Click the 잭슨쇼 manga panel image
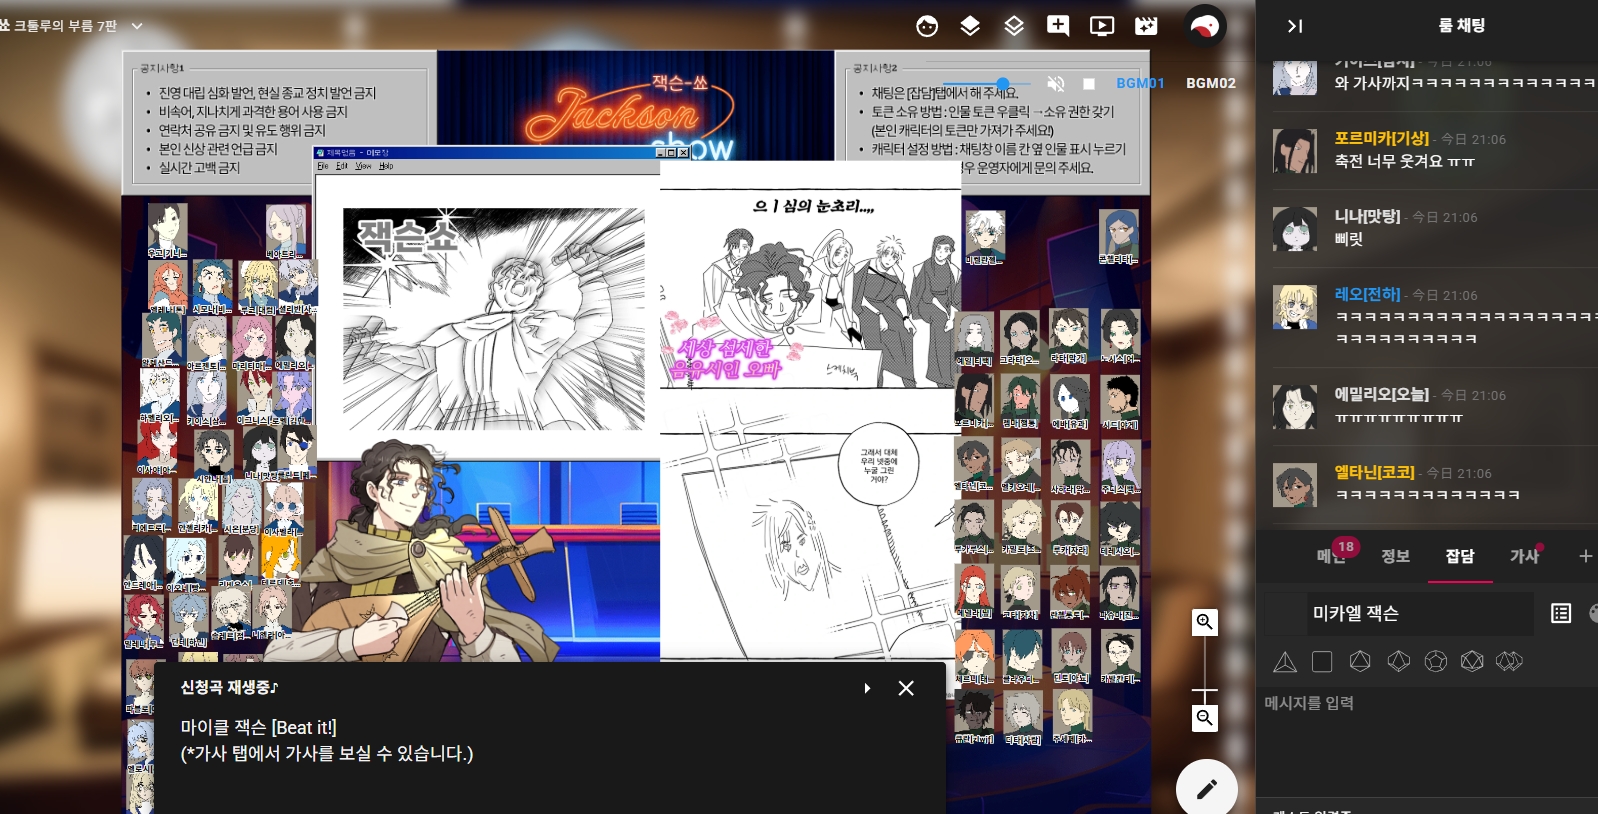 click(x=494, y=319)
